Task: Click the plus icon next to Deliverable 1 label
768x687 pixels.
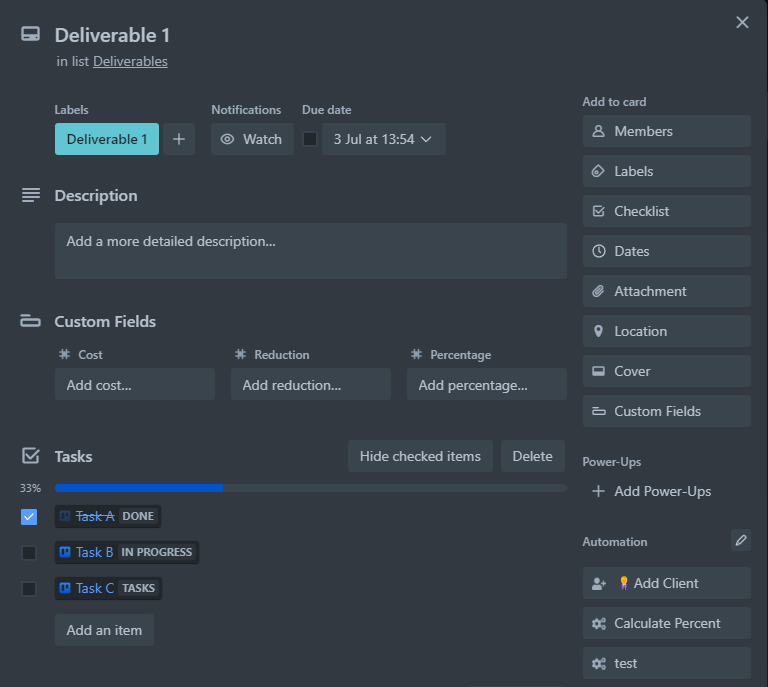Action: [x=178, y=139]
